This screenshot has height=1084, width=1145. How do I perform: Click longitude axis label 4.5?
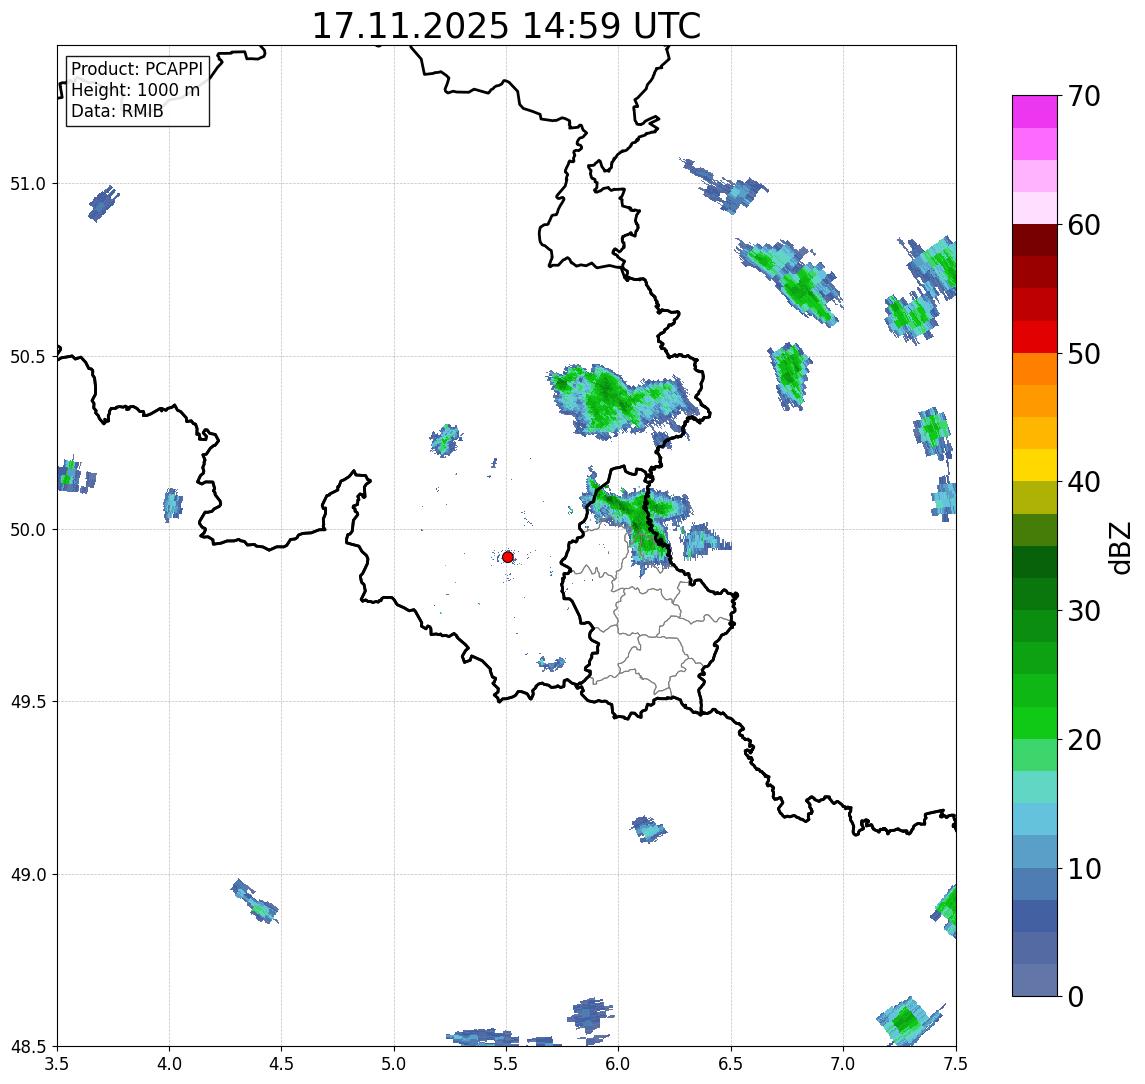click(x=282, y=1064)
